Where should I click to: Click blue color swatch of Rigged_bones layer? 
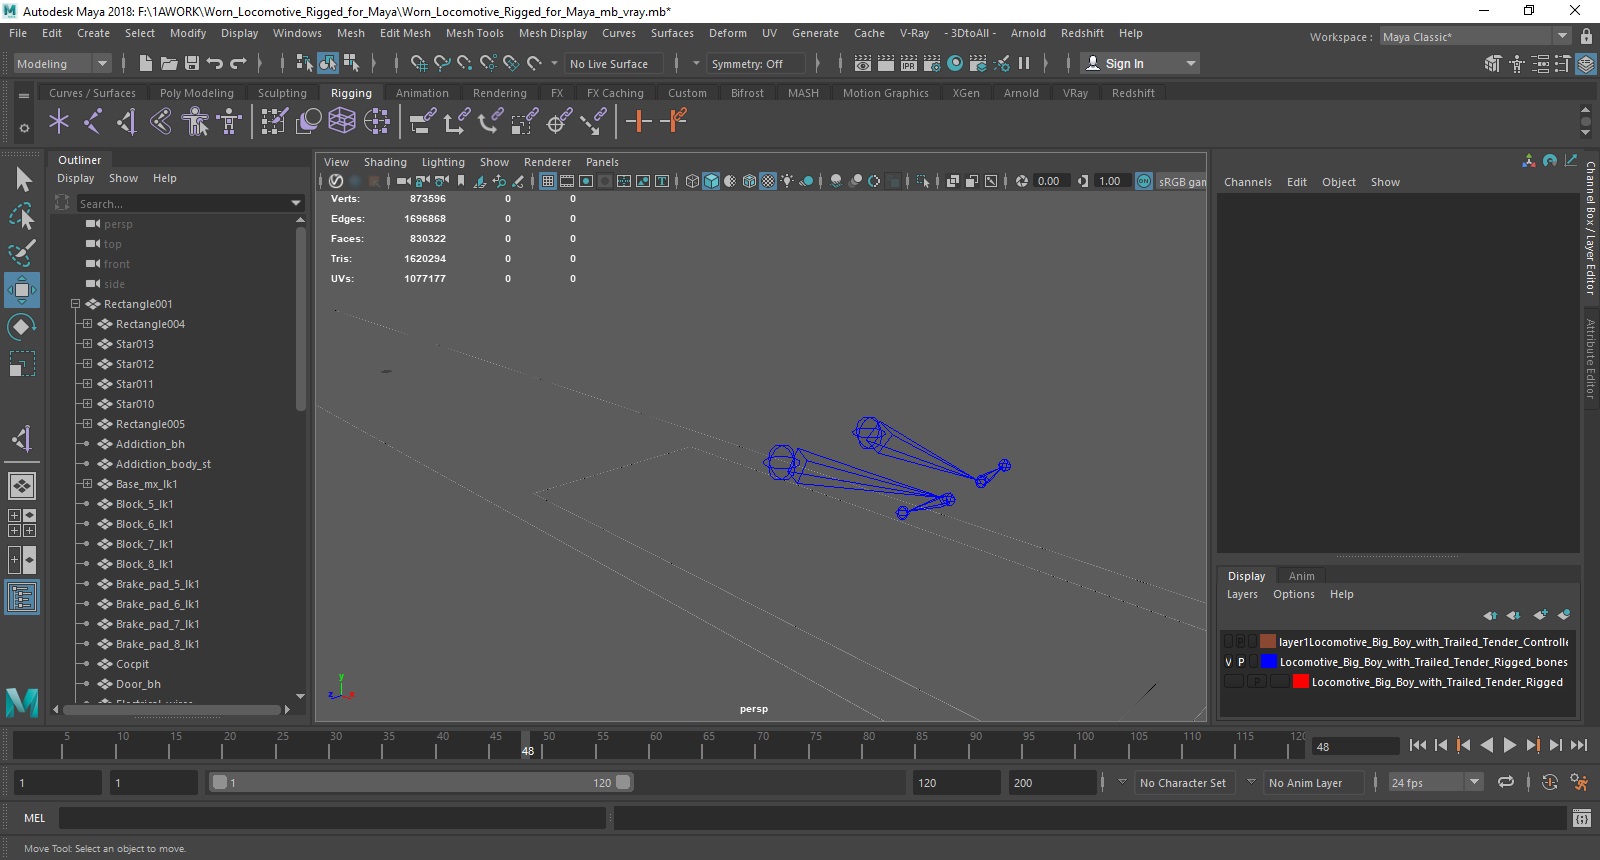[x=1268, y=662]
